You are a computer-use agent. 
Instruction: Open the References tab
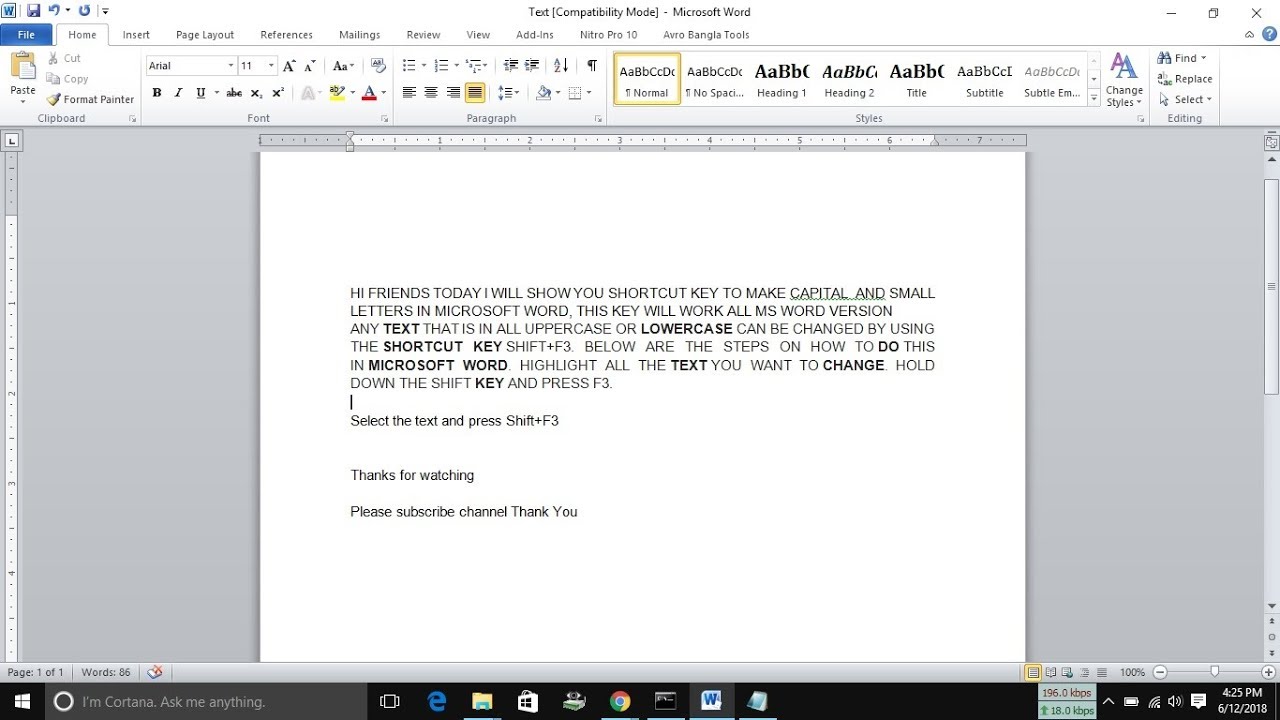(x=287, y=35)
